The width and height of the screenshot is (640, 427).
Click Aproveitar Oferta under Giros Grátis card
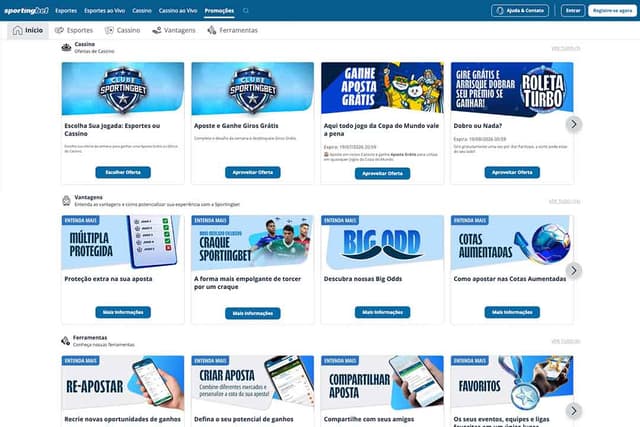253,172
